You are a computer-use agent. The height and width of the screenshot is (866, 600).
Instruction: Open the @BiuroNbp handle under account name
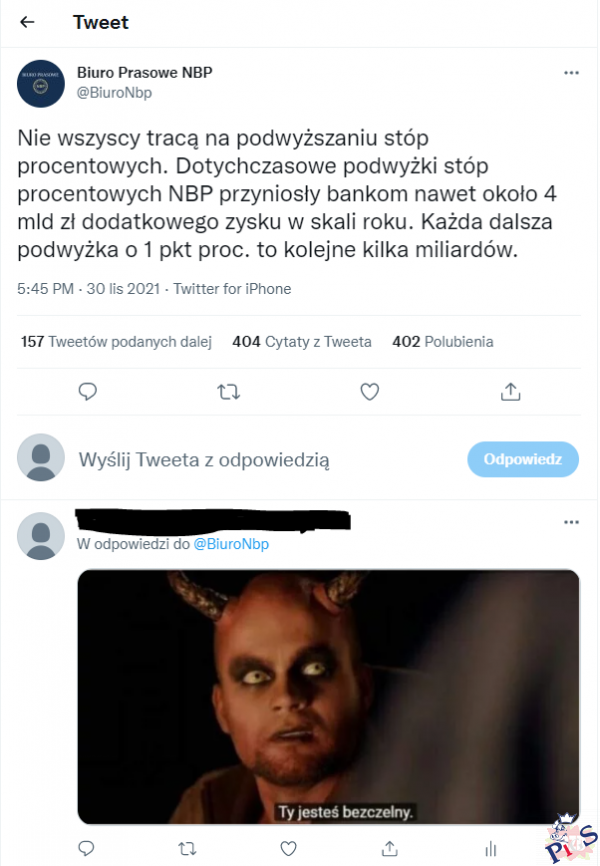click(x=114, y=92)
